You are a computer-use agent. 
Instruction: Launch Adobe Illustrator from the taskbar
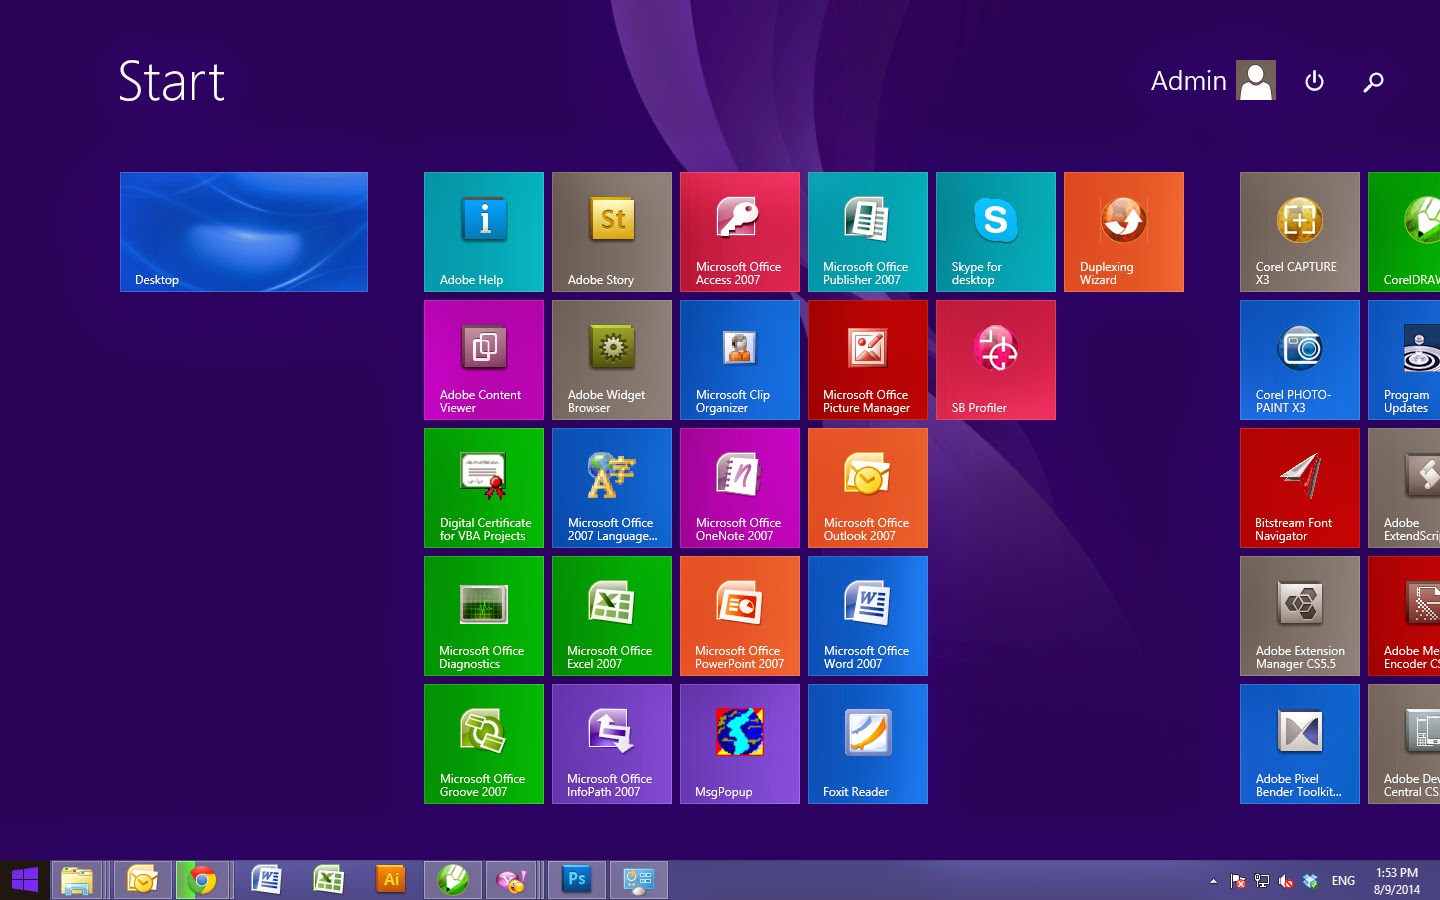(391, 880)
